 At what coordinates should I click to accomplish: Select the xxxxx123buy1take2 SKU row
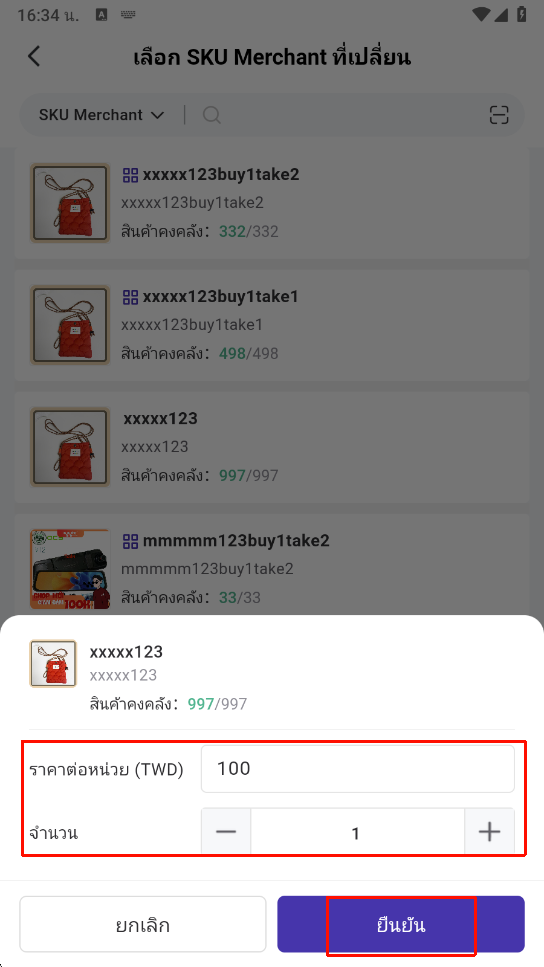click(x=272, y=203)
